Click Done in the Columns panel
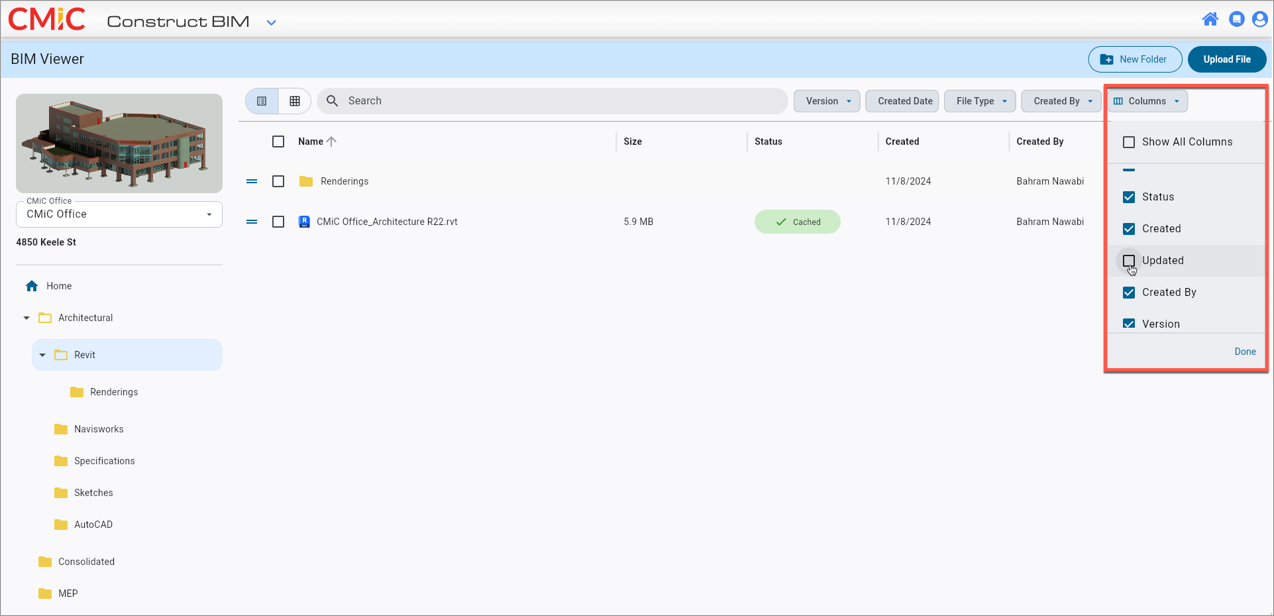The image size is (1274, 616). pyautogui.click(x=1245, y=352)
